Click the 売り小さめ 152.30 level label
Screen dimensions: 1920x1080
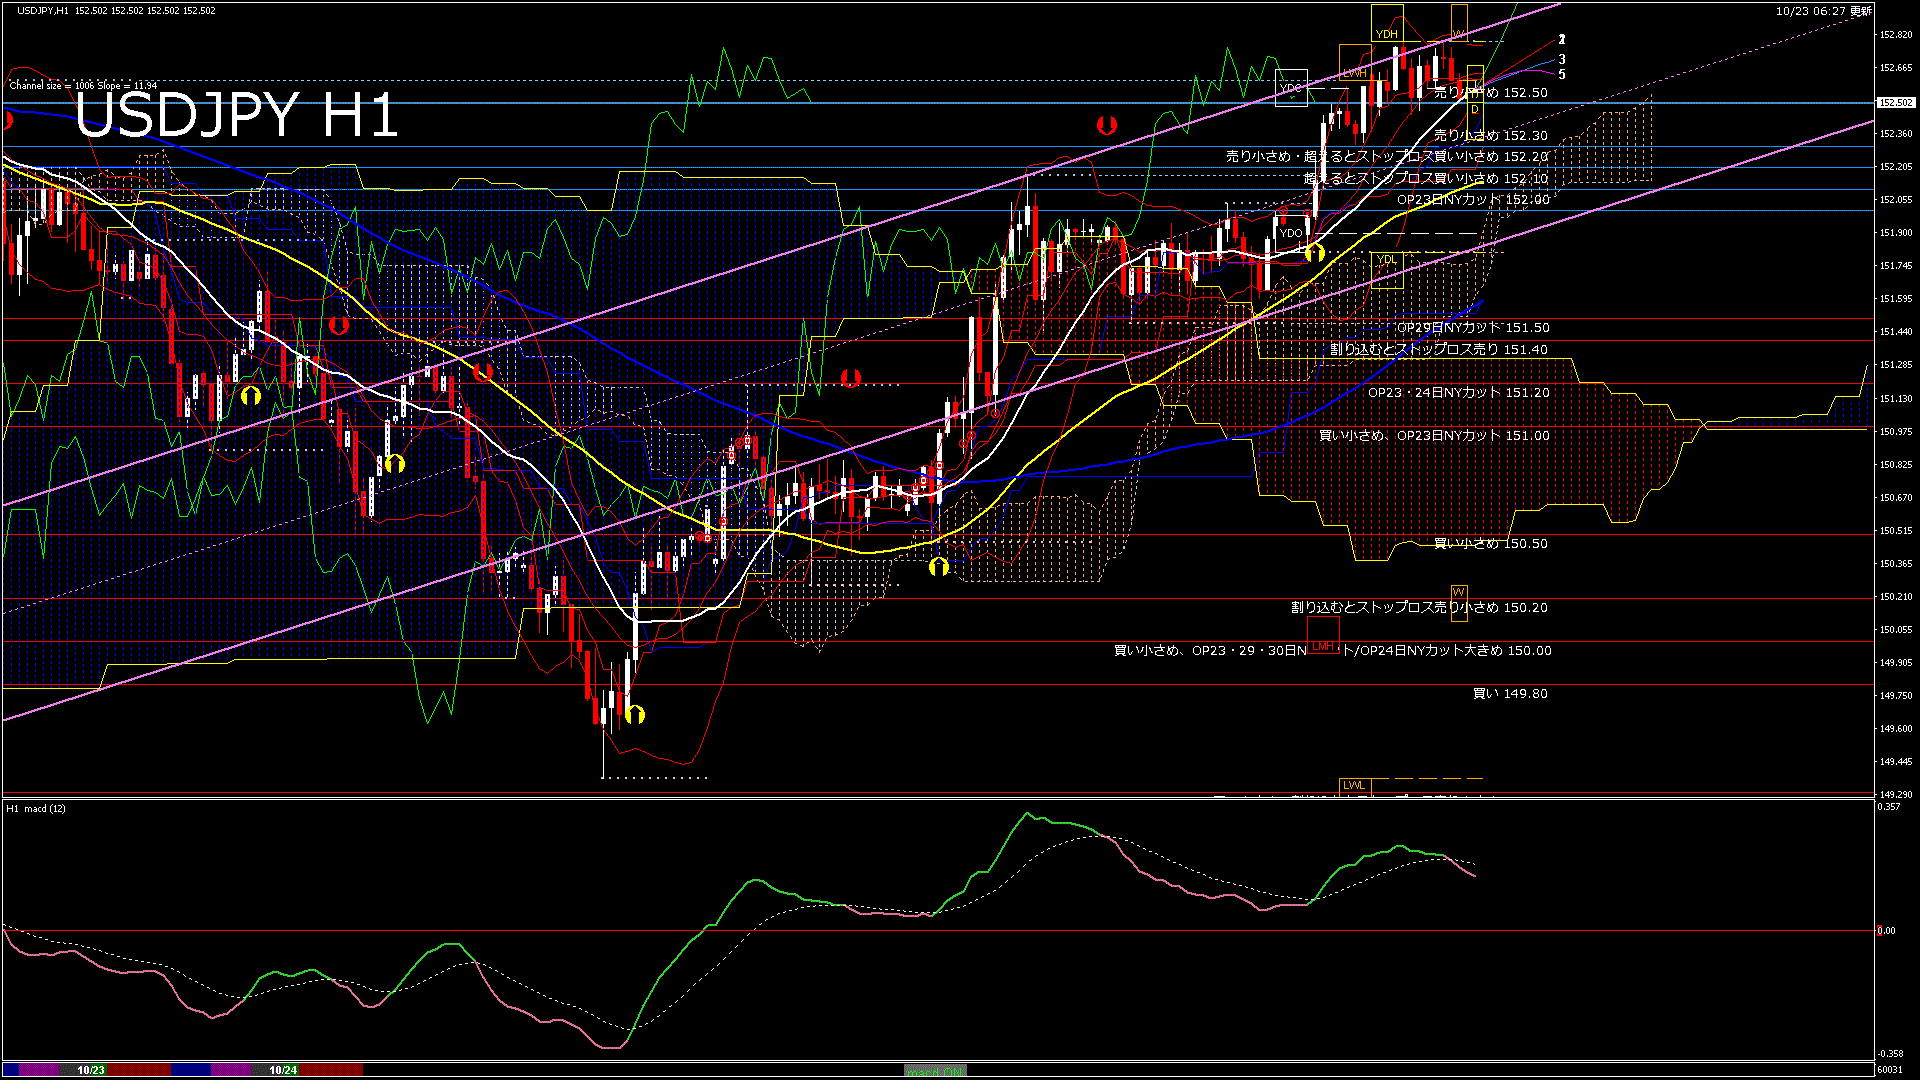(x=1490, y=135)
